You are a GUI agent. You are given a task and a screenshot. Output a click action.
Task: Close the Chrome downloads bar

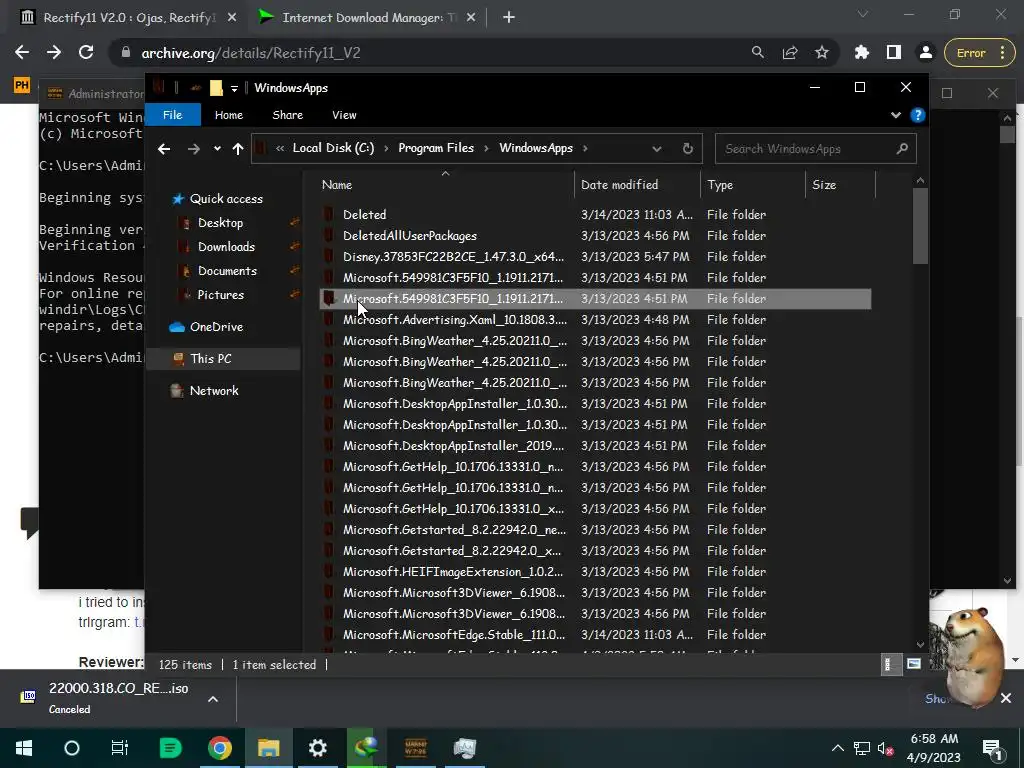[1006, 698]
